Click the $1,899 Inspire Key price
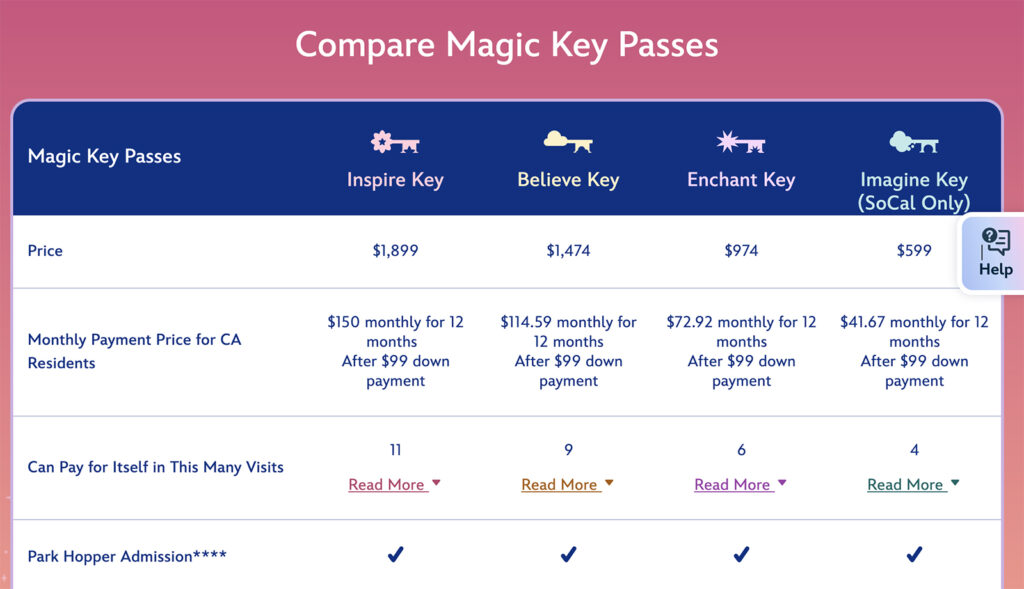 (x=395, y=251)
